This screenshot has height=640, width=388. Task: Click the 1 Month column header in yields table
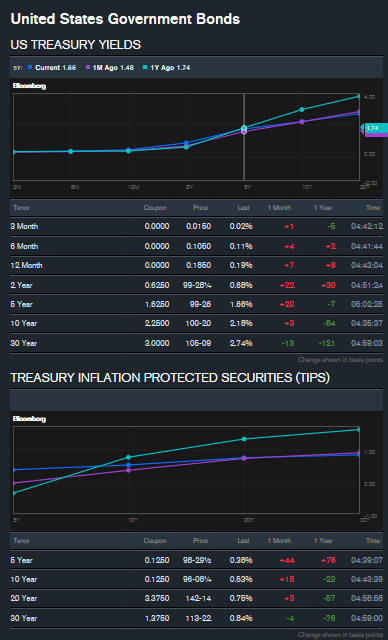point(279,208)
